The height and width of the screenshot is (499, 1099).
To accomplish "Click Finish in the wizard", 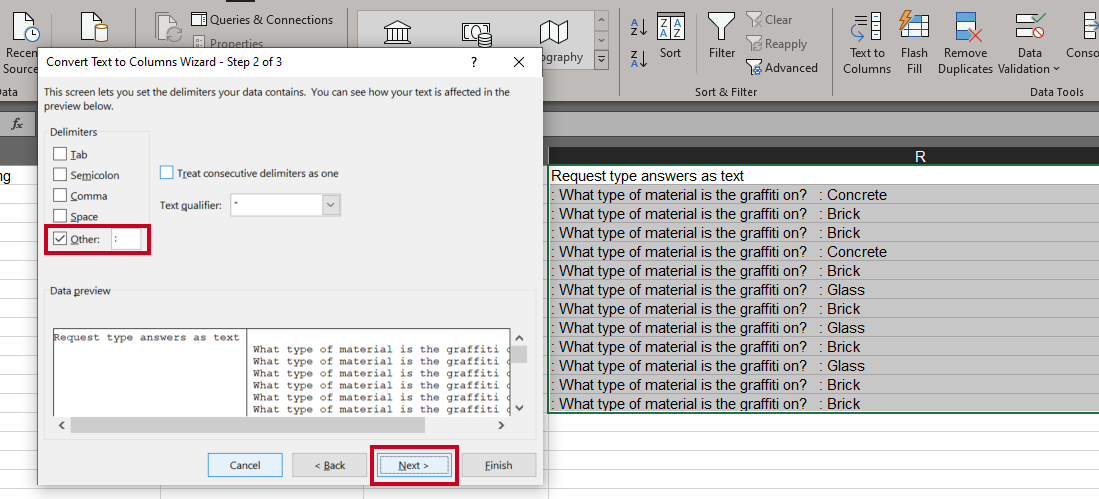I will (x=498, y=465).
